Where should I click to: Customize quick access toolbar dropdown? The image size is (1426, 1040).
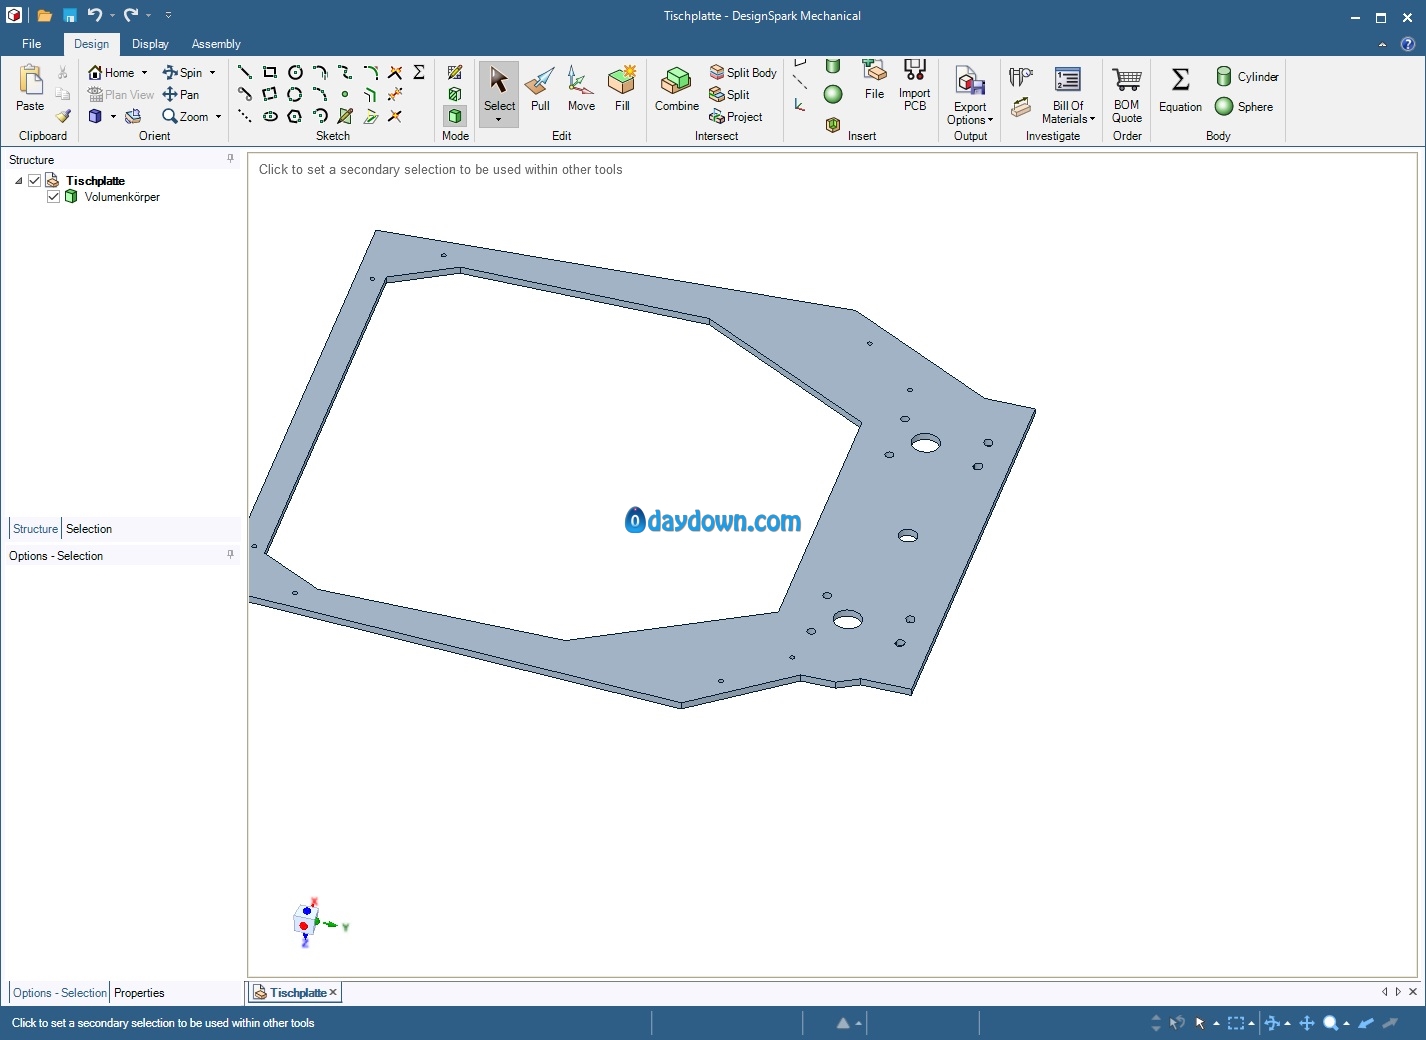168,15
